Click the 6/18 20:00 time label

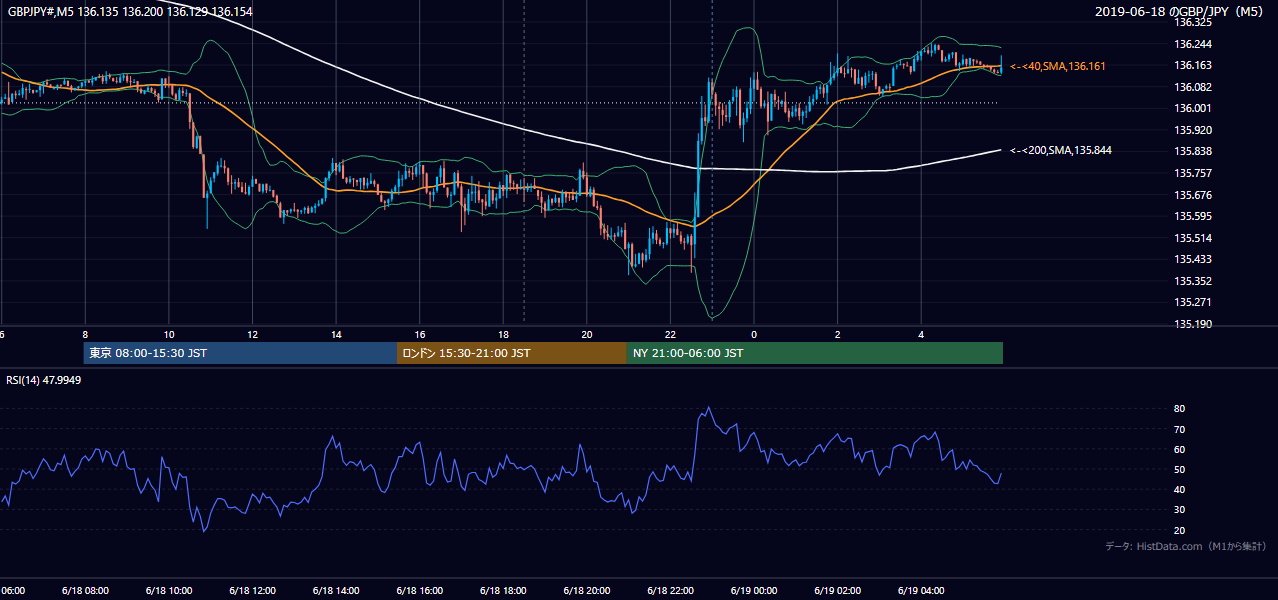[585, 591]
